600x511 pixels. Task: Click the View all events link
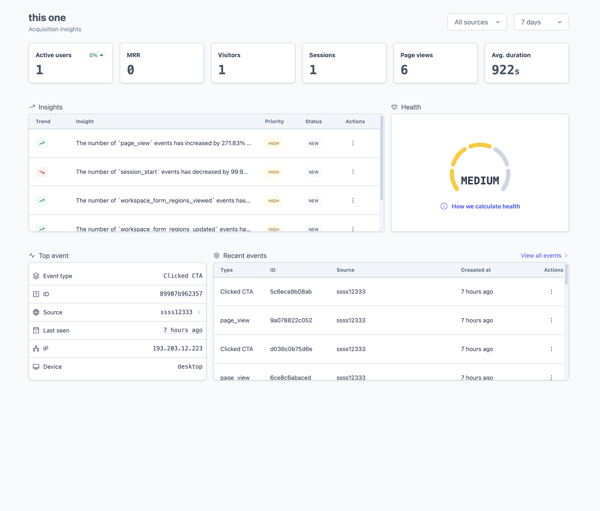pos(543,256)
